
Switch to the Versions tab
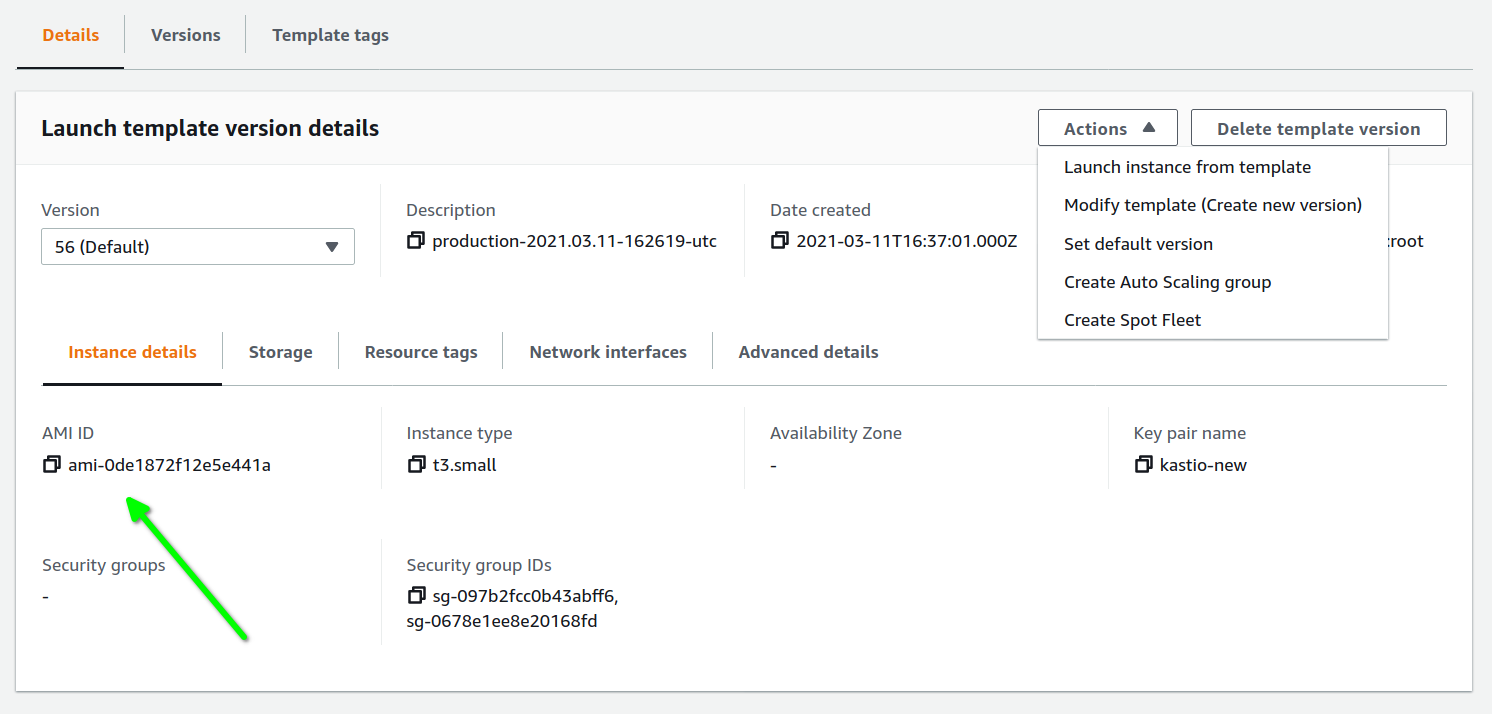(x=185, y=35)
